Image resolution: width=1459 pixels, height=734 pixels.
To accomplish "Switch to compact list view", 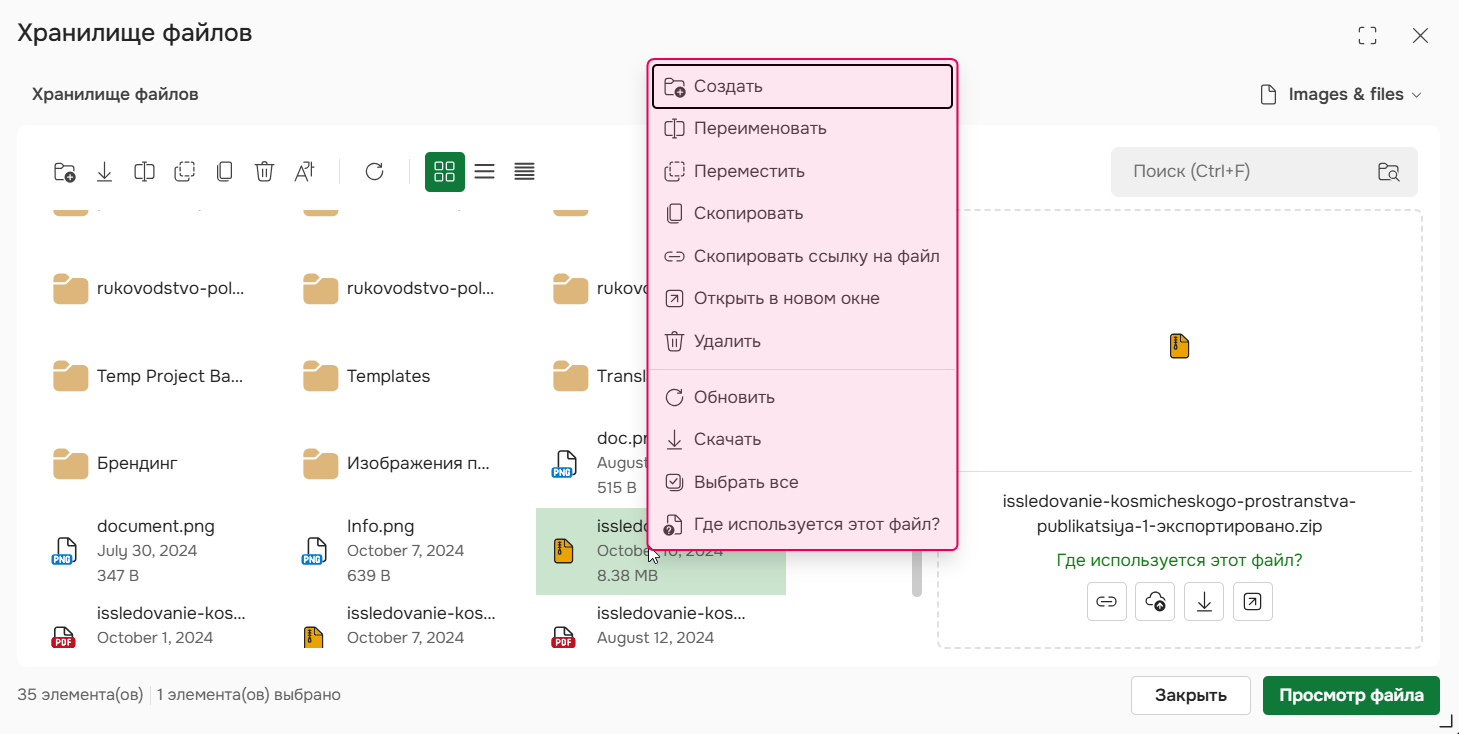I will [524, 172].
